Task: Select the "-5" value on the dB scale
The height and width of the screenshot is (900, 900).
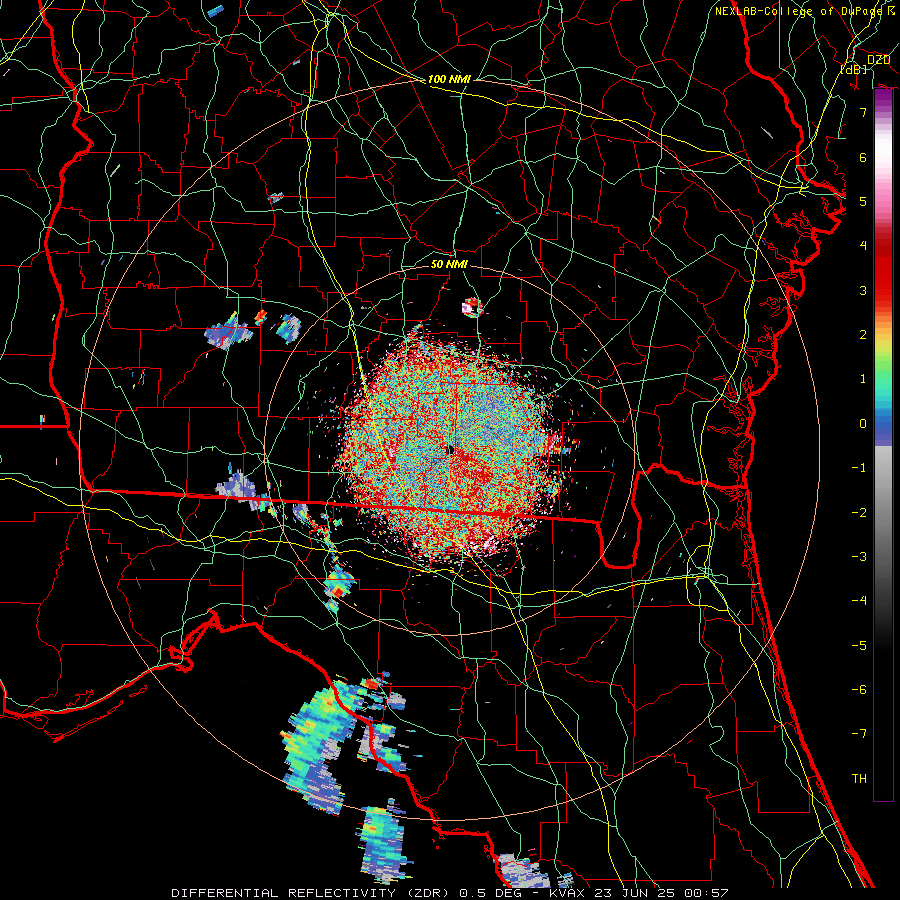Action: [x=859, y=646]
